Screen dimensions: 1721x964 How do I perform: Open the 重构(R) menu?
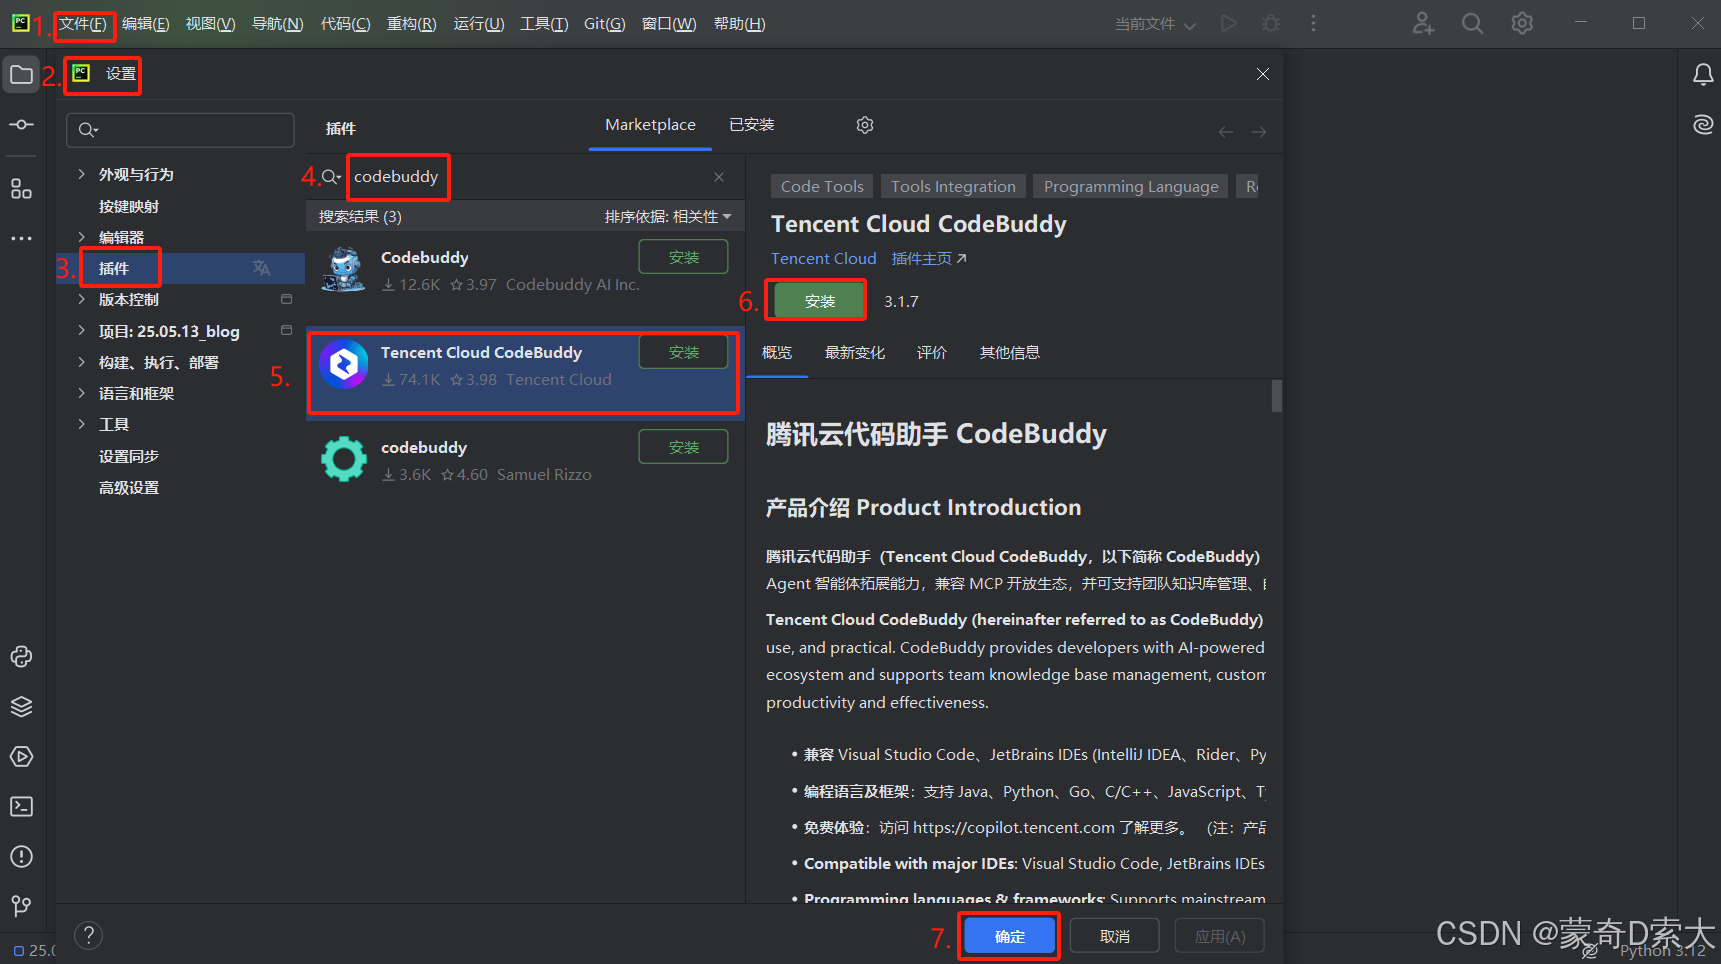pos(412,24)
